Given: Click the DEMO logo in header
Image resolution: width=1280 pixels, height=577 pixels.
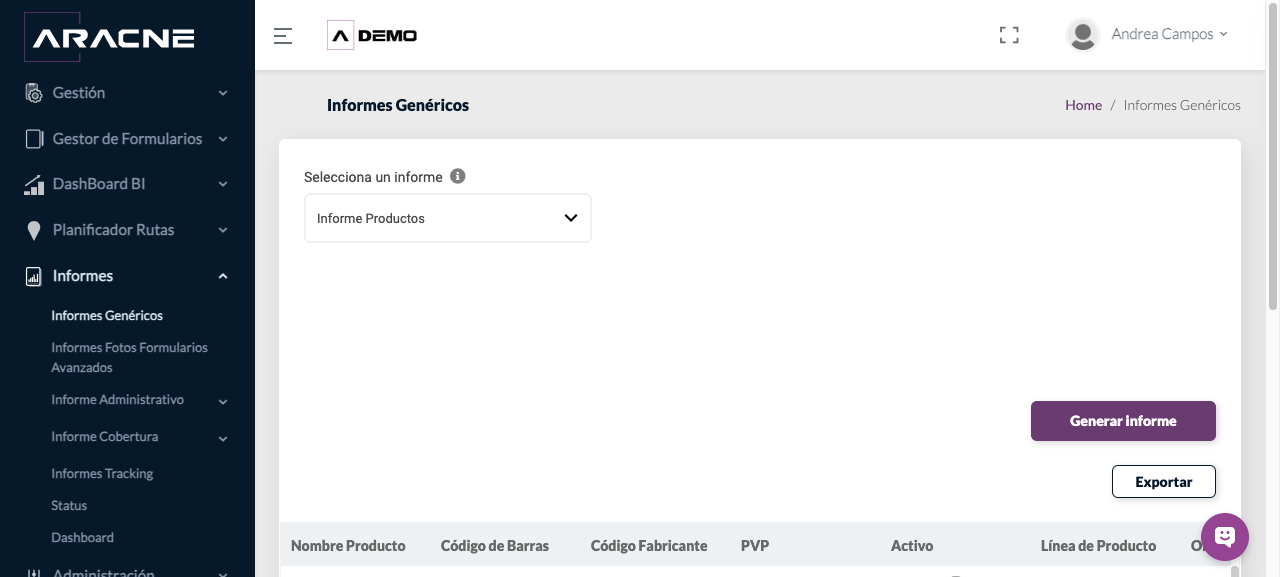Looking at the screenshot, I should point(372,35).
